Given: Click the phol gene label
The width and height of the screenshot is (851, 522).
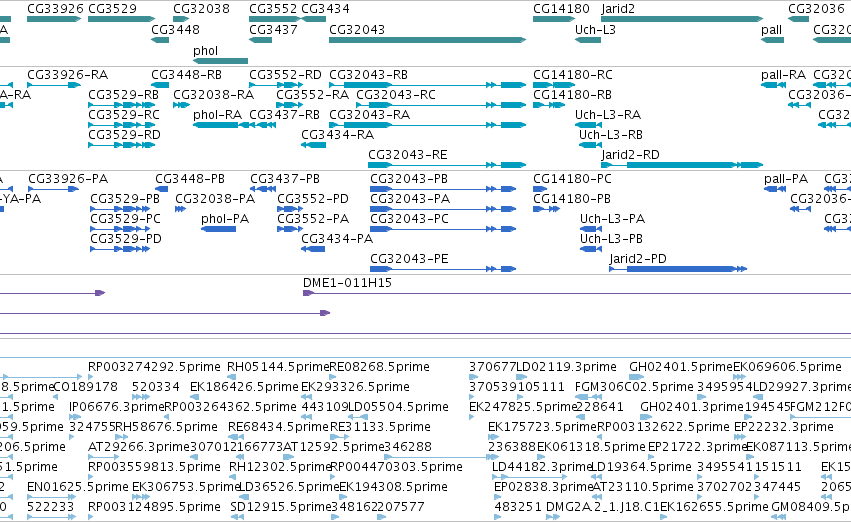Looking at the screenshot, I should [x=205, y=51].
